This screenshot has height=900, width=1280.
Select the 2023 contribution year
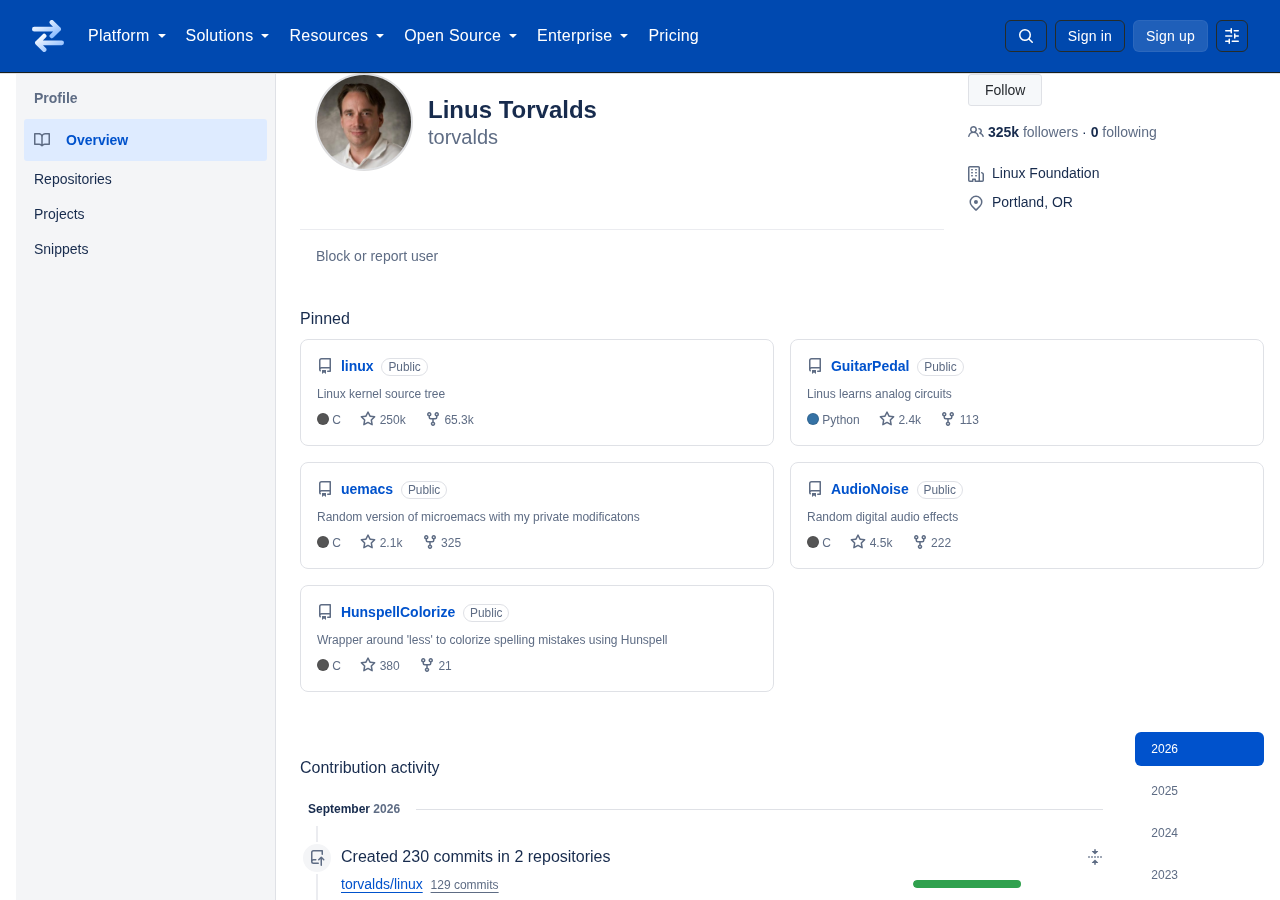(1199, 875)
